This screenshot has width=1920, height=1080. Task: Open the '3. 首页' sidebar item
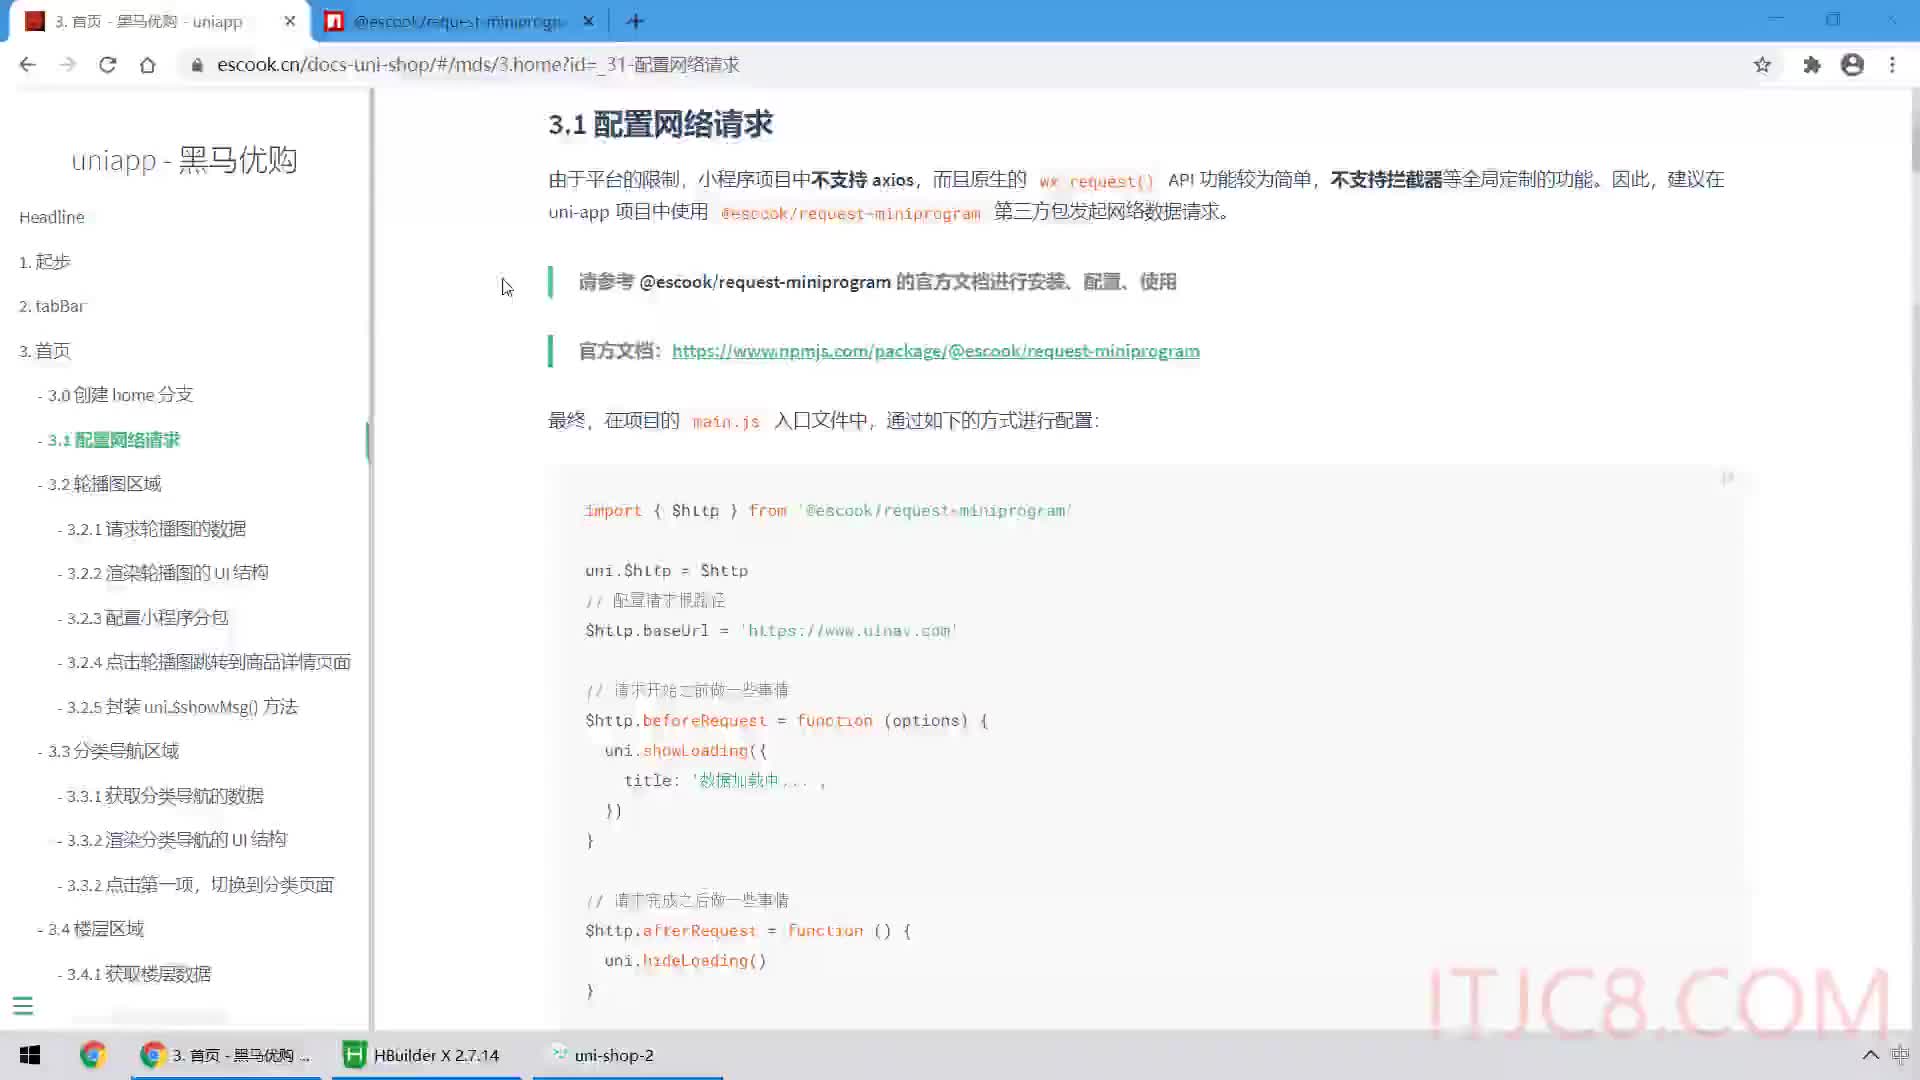click(x=45, y=351)
